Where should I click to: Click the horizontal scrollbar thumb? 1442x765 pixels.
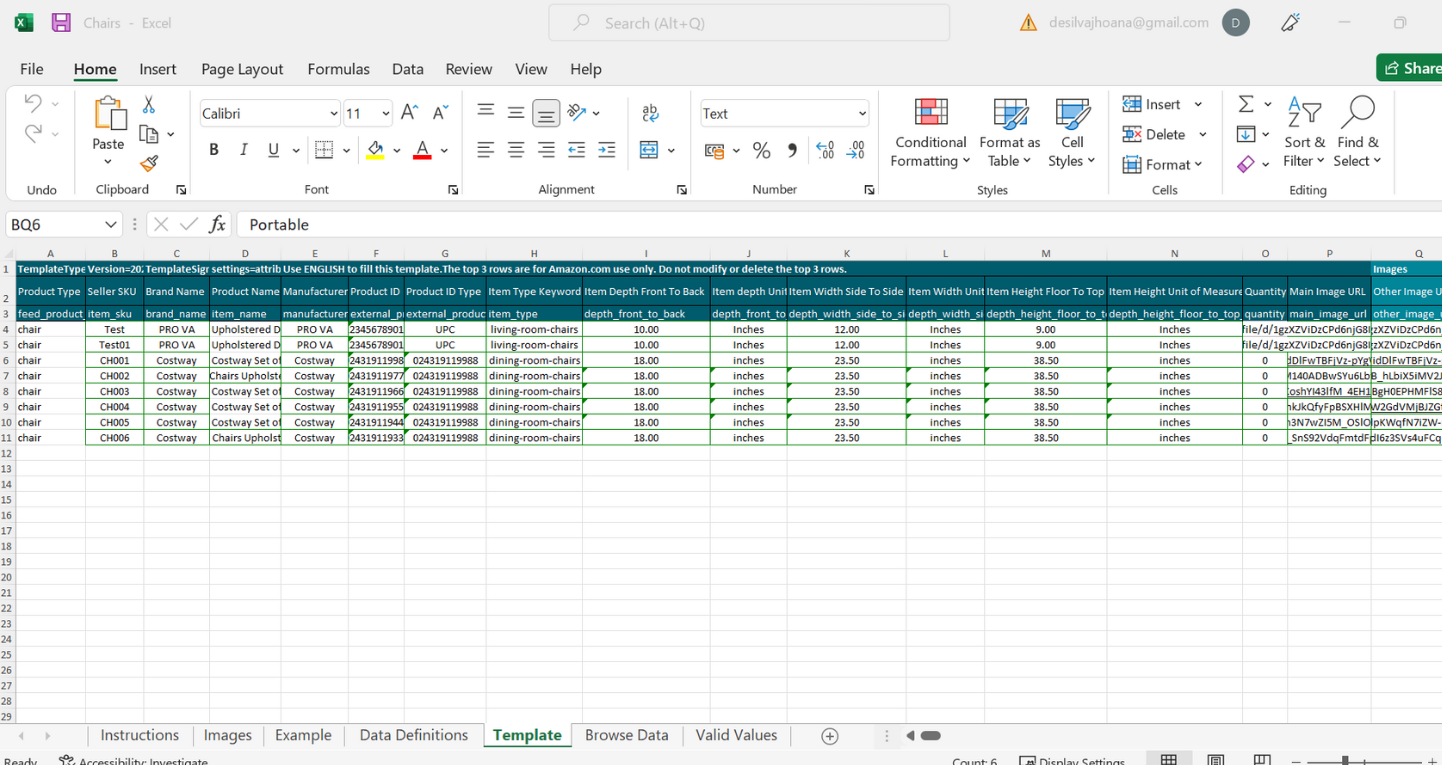[x=931, y=736]
